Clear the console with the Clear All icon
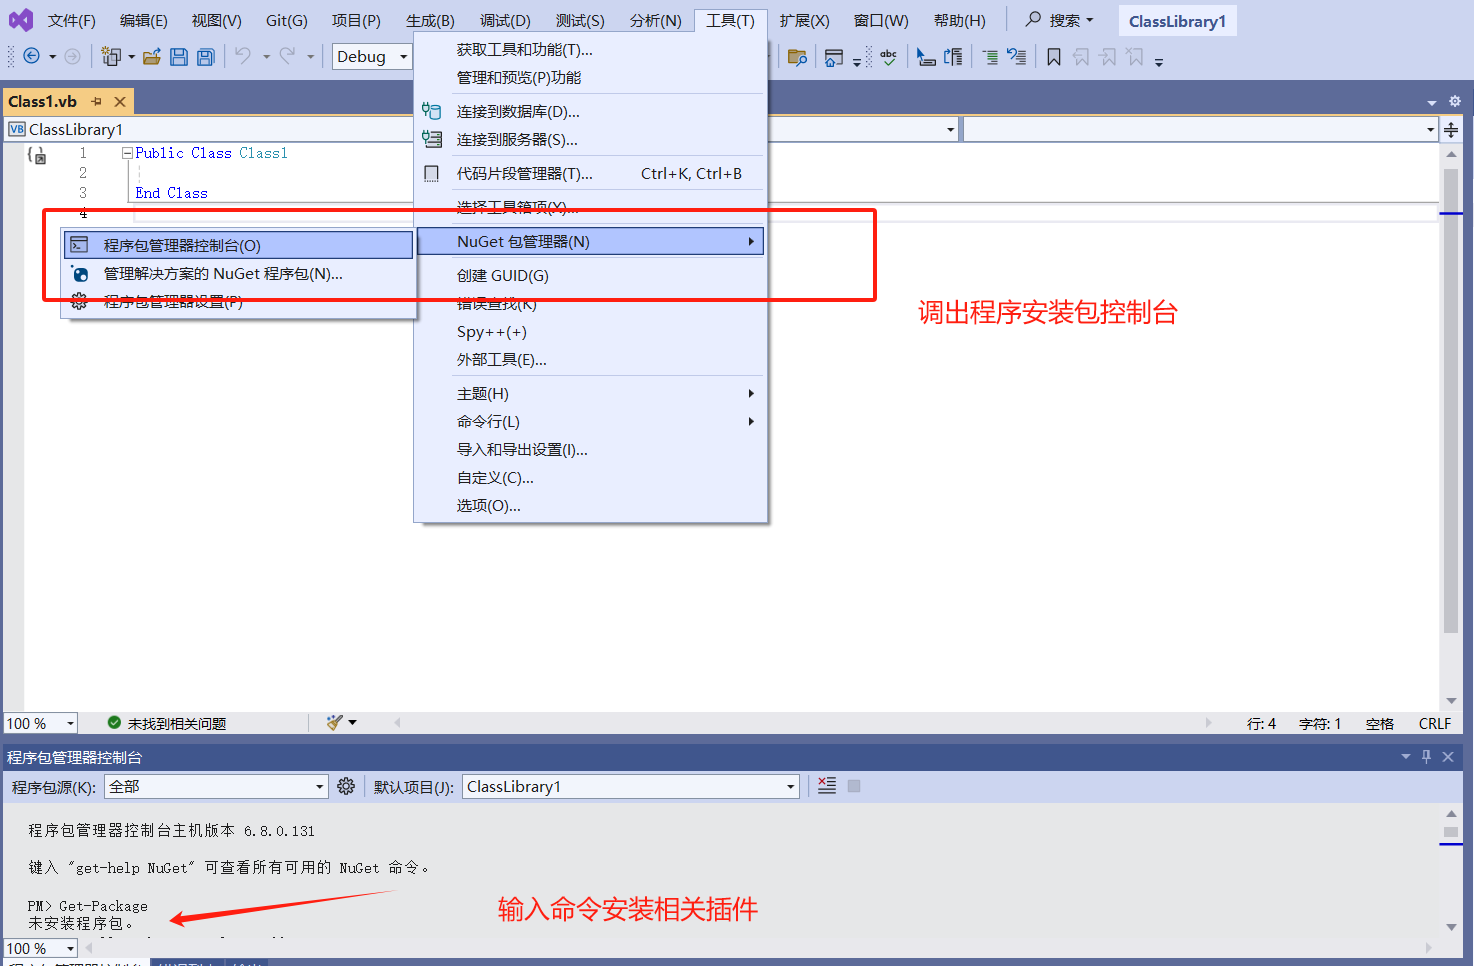The height and width of the screenshot is (966, 1474). pos(825,786)
